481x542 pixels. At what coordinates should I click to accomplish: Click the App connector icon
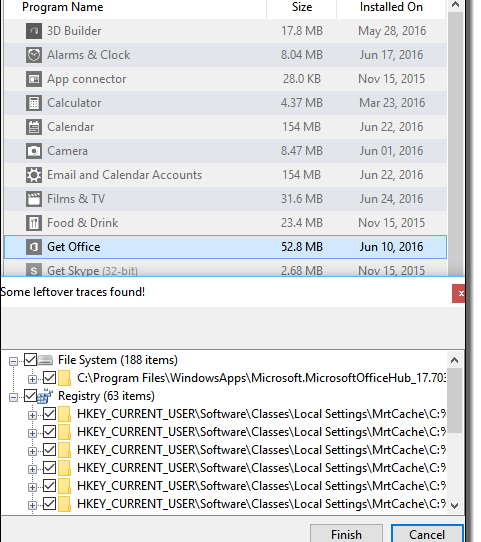tap(34, 79)
